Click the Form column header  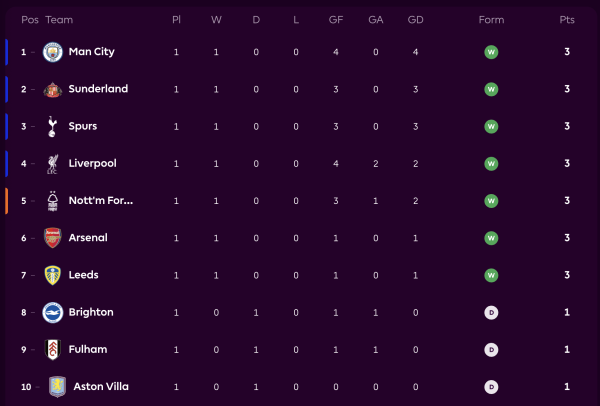(x=491, y=20)
